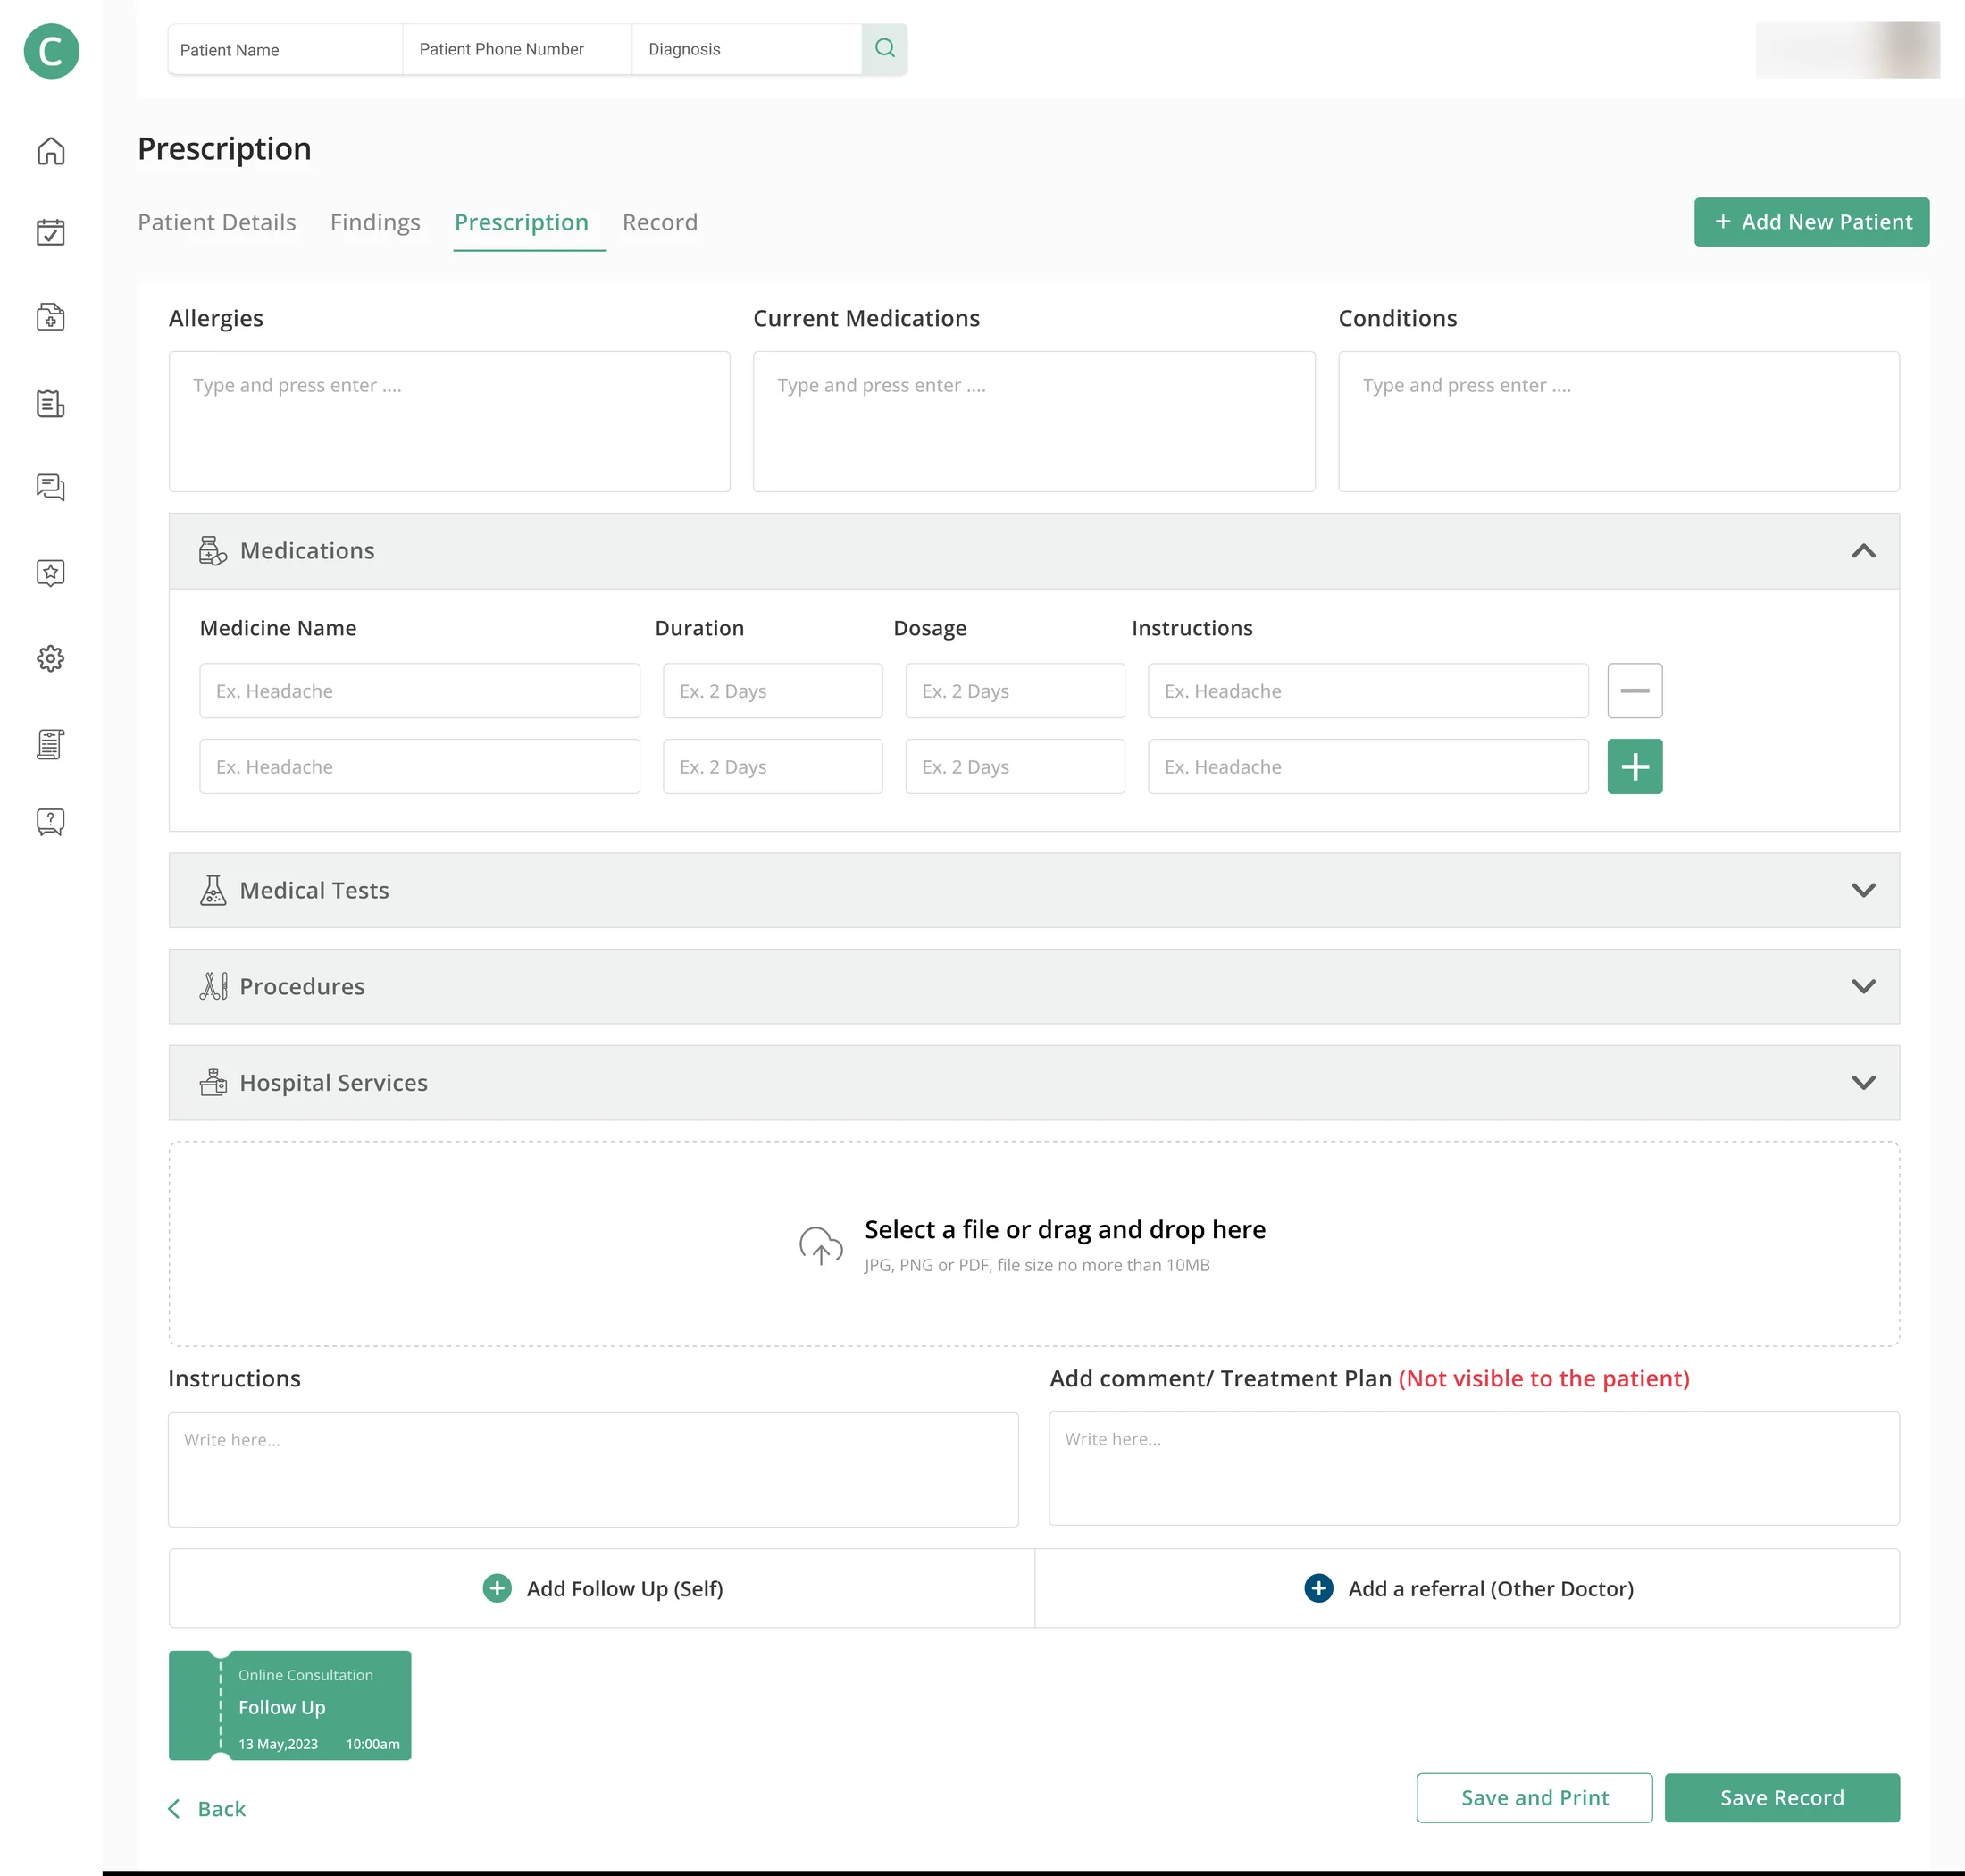The image size is (1965, 1876).
Task: Focus the Diagnosis search field
Action: (747, 49)
